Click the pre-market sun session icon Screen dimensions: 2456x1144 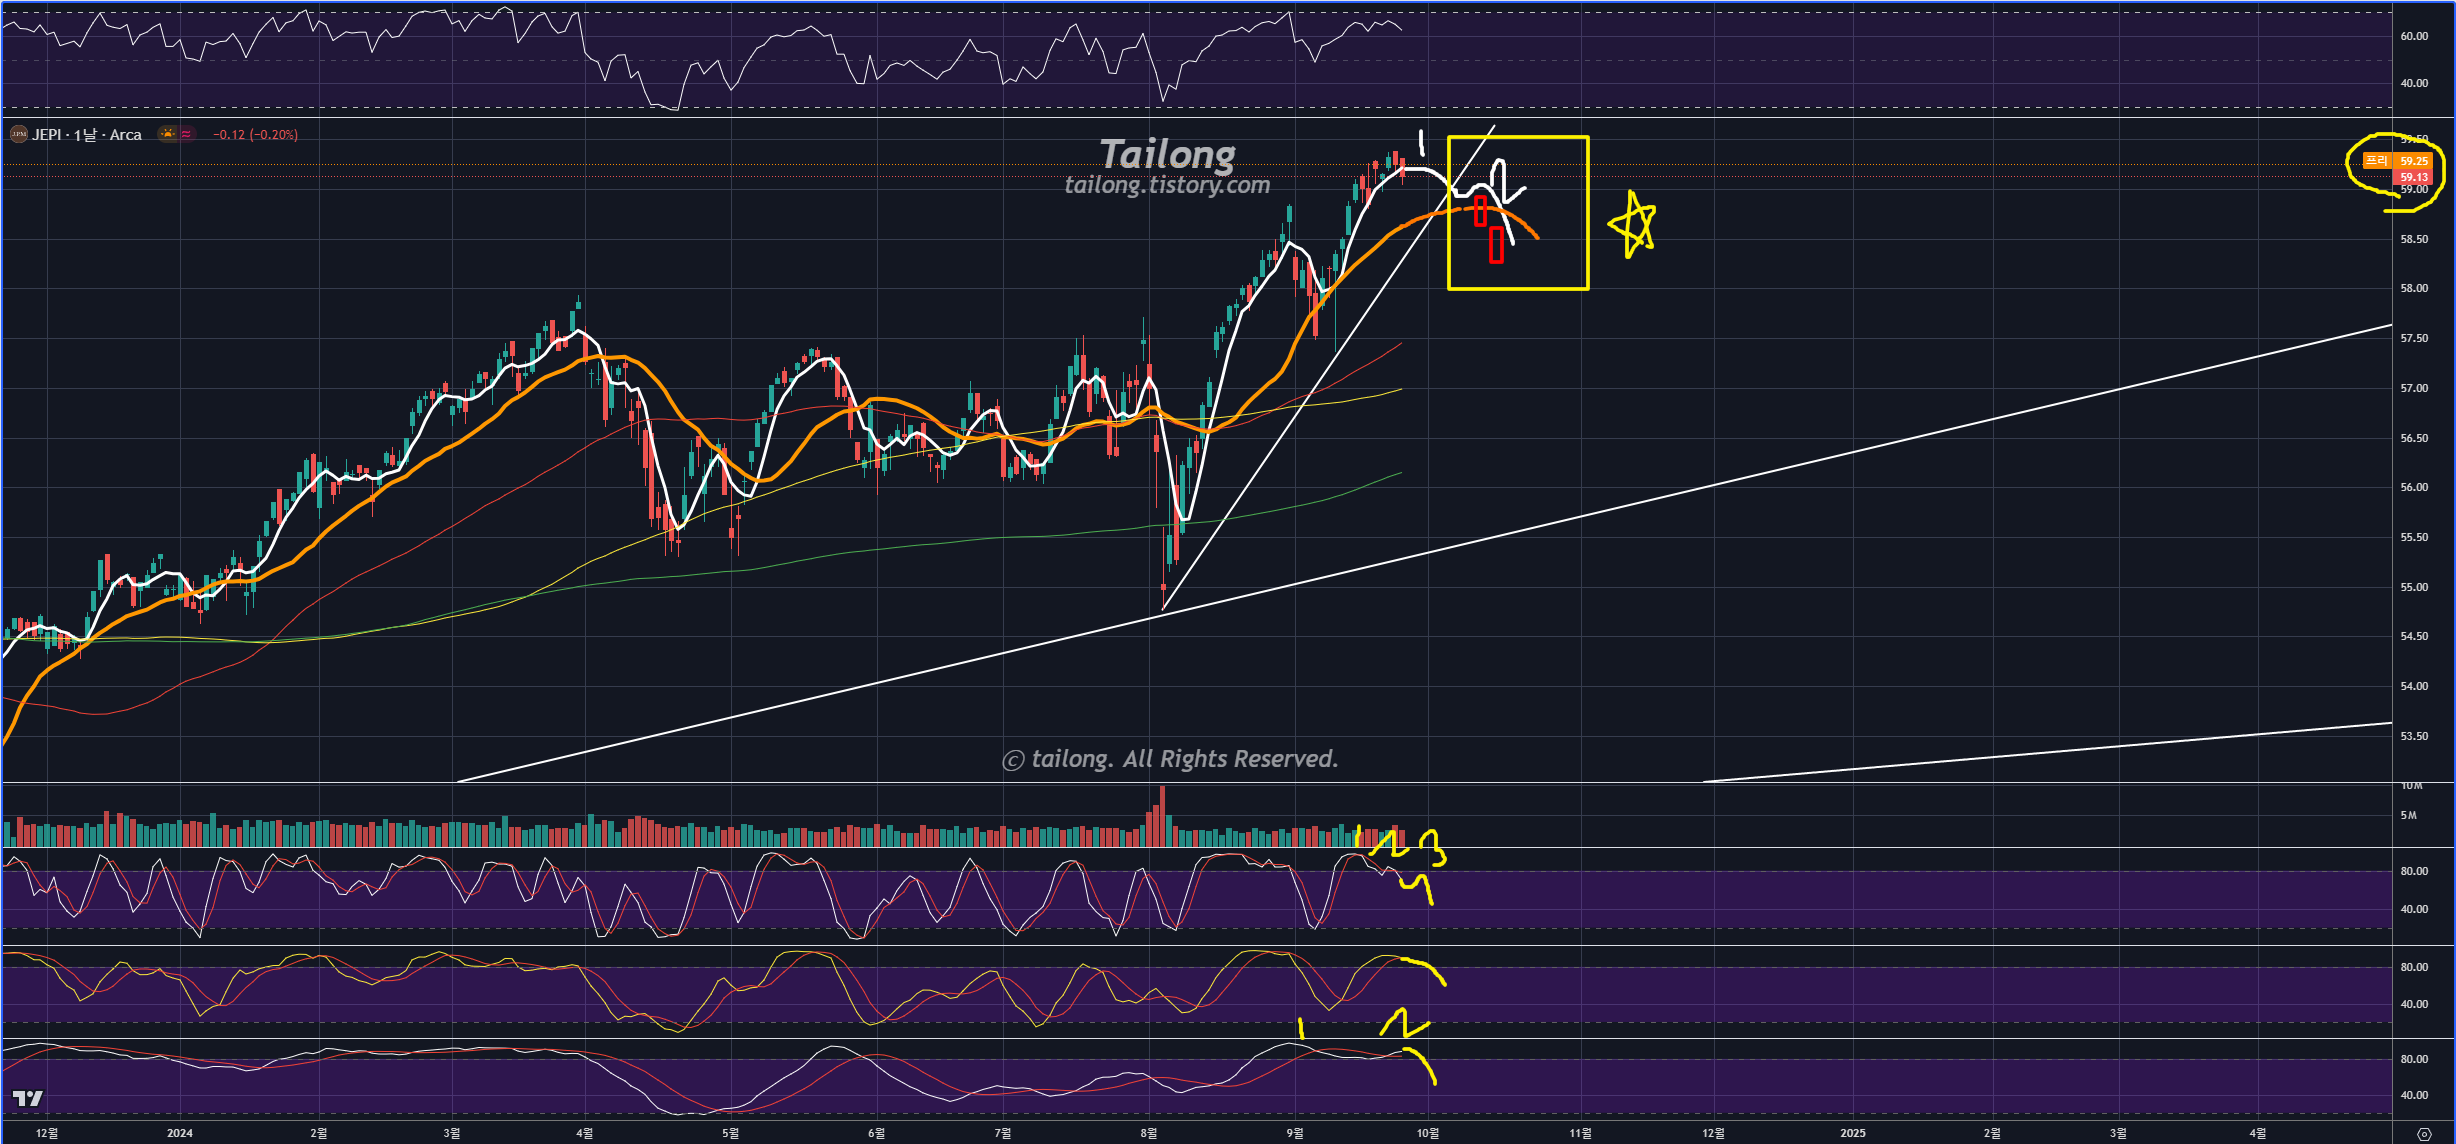(x=167, y=134)
